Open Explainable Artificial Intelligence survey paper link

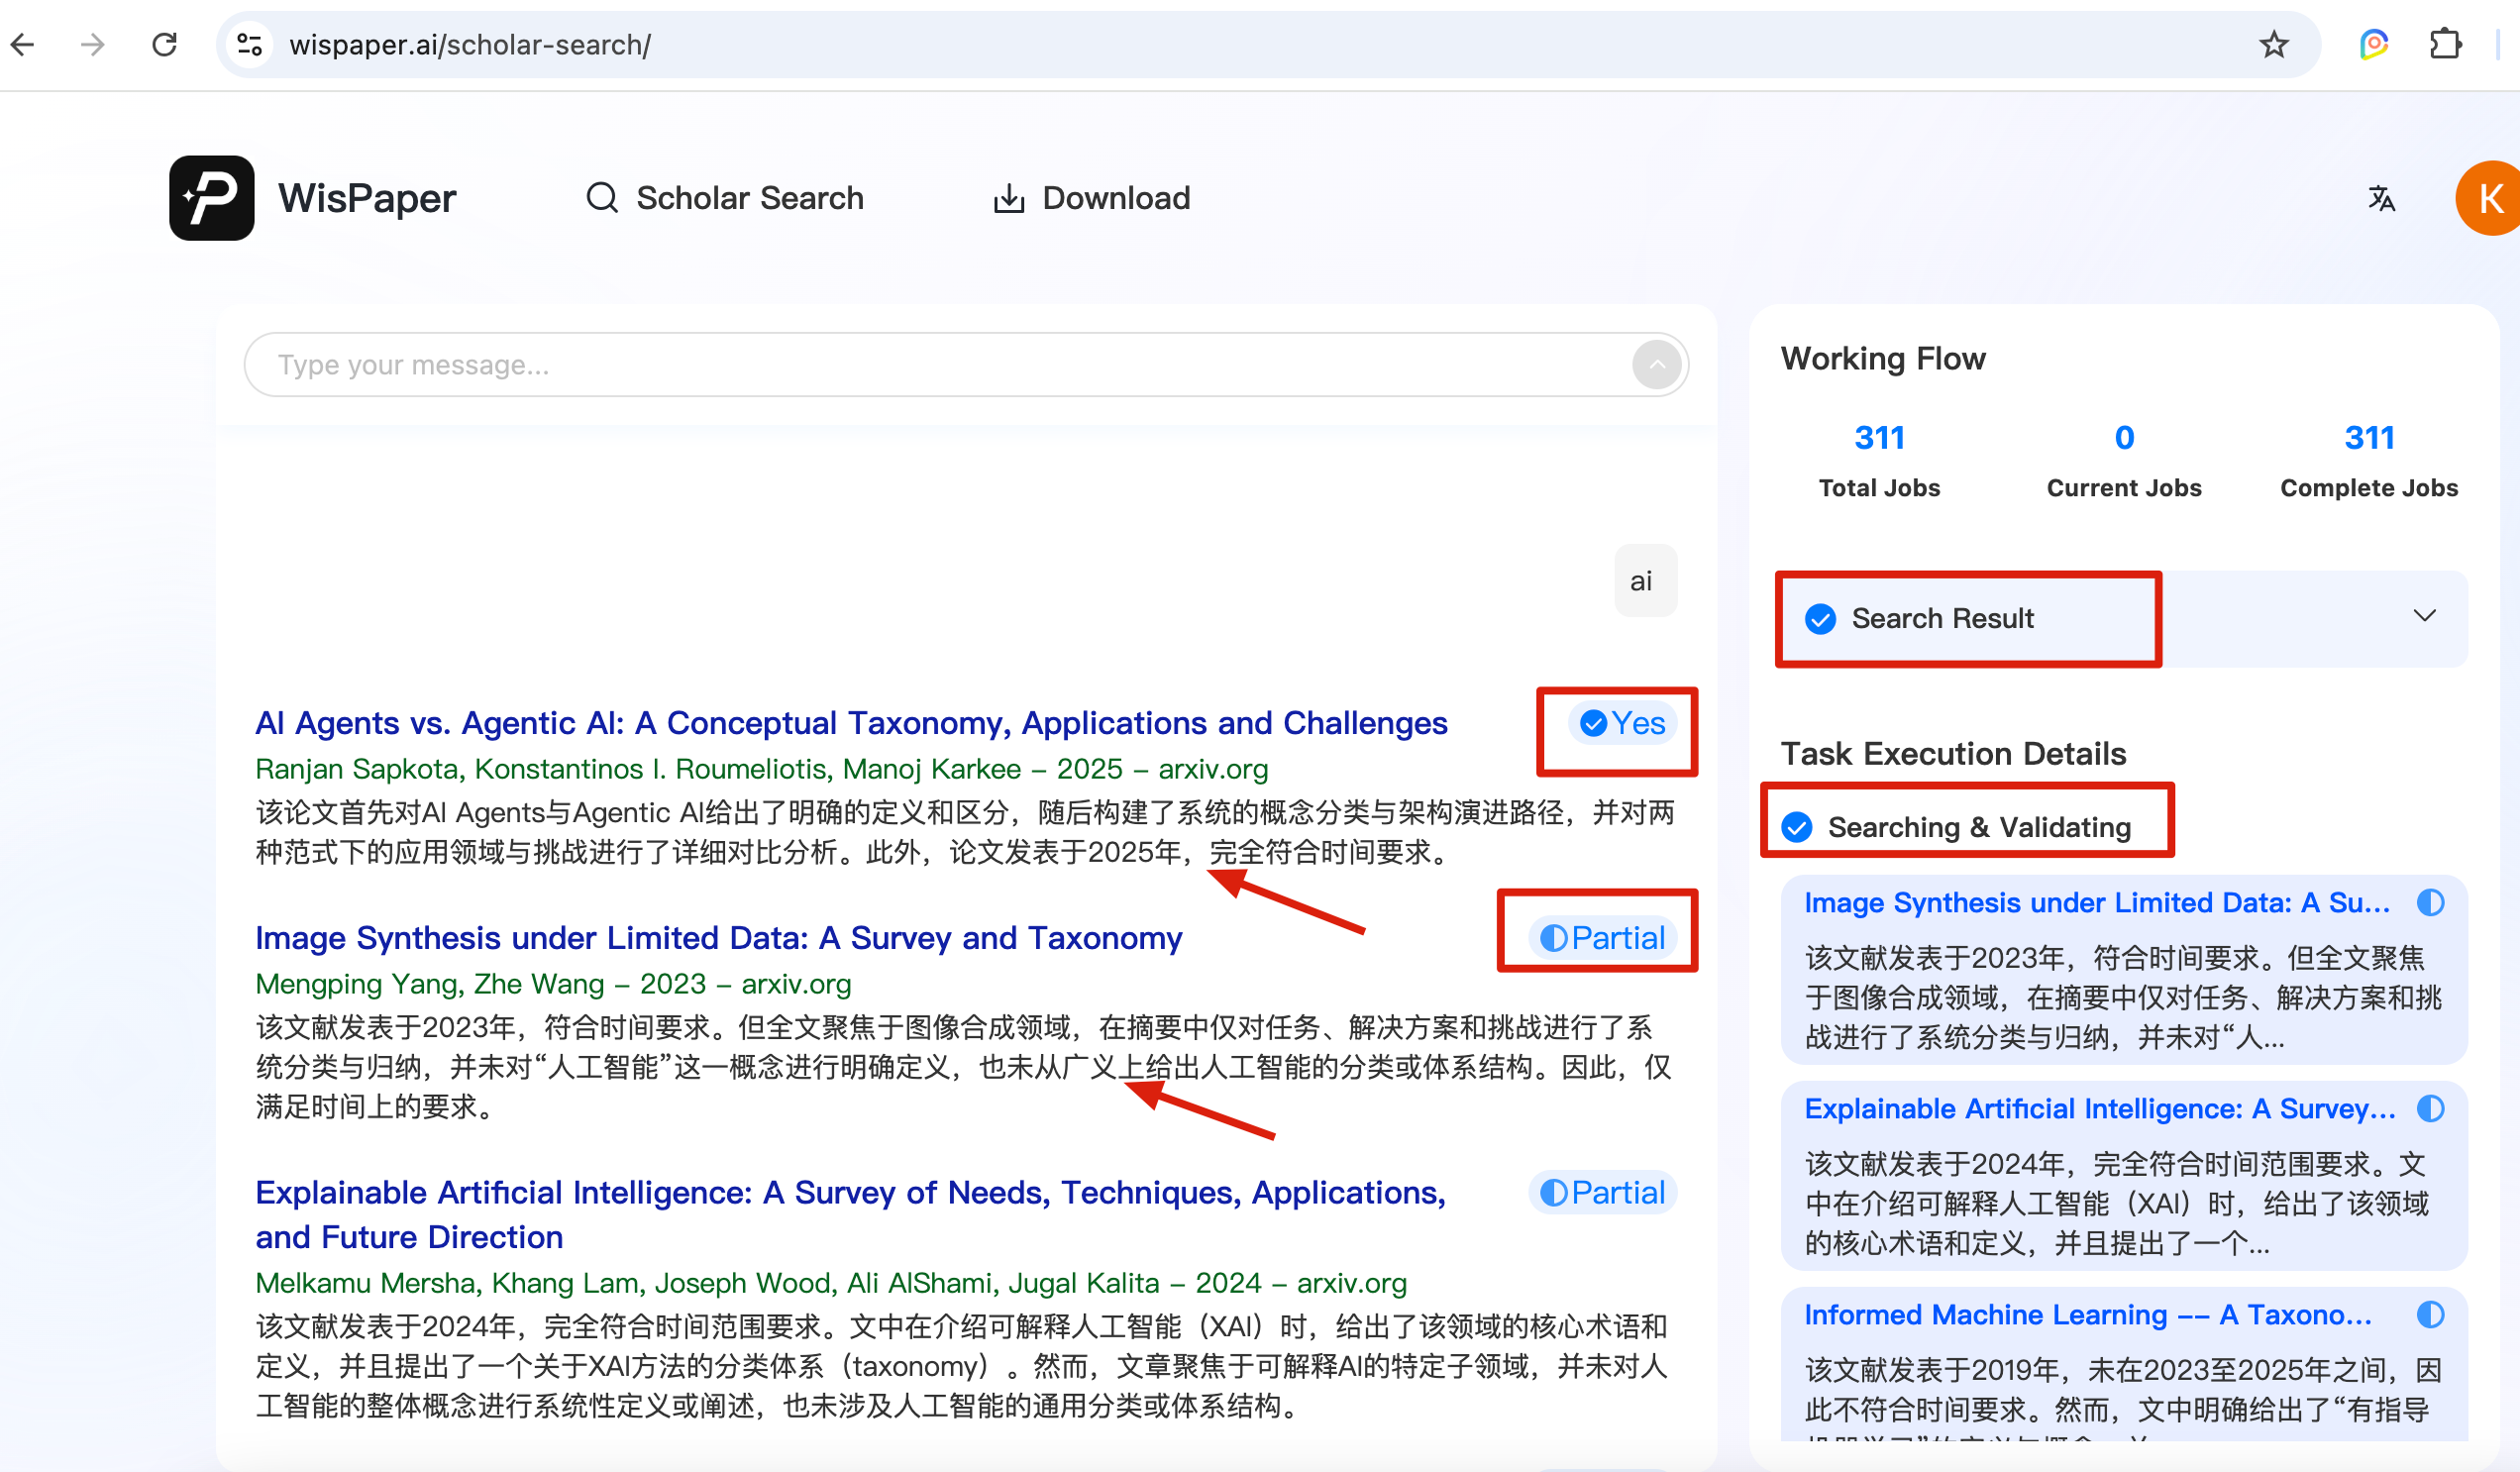(850, 1193)
